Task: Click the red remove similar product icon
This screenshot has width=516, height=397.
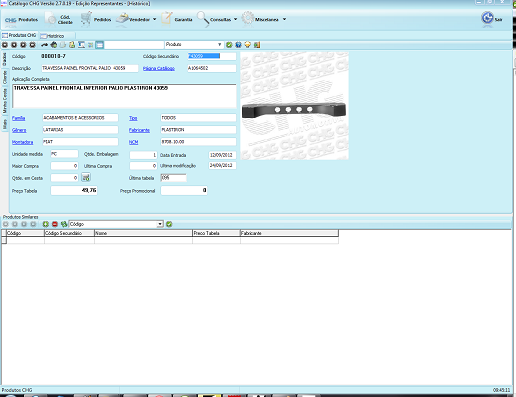Action: coord(55,224)
